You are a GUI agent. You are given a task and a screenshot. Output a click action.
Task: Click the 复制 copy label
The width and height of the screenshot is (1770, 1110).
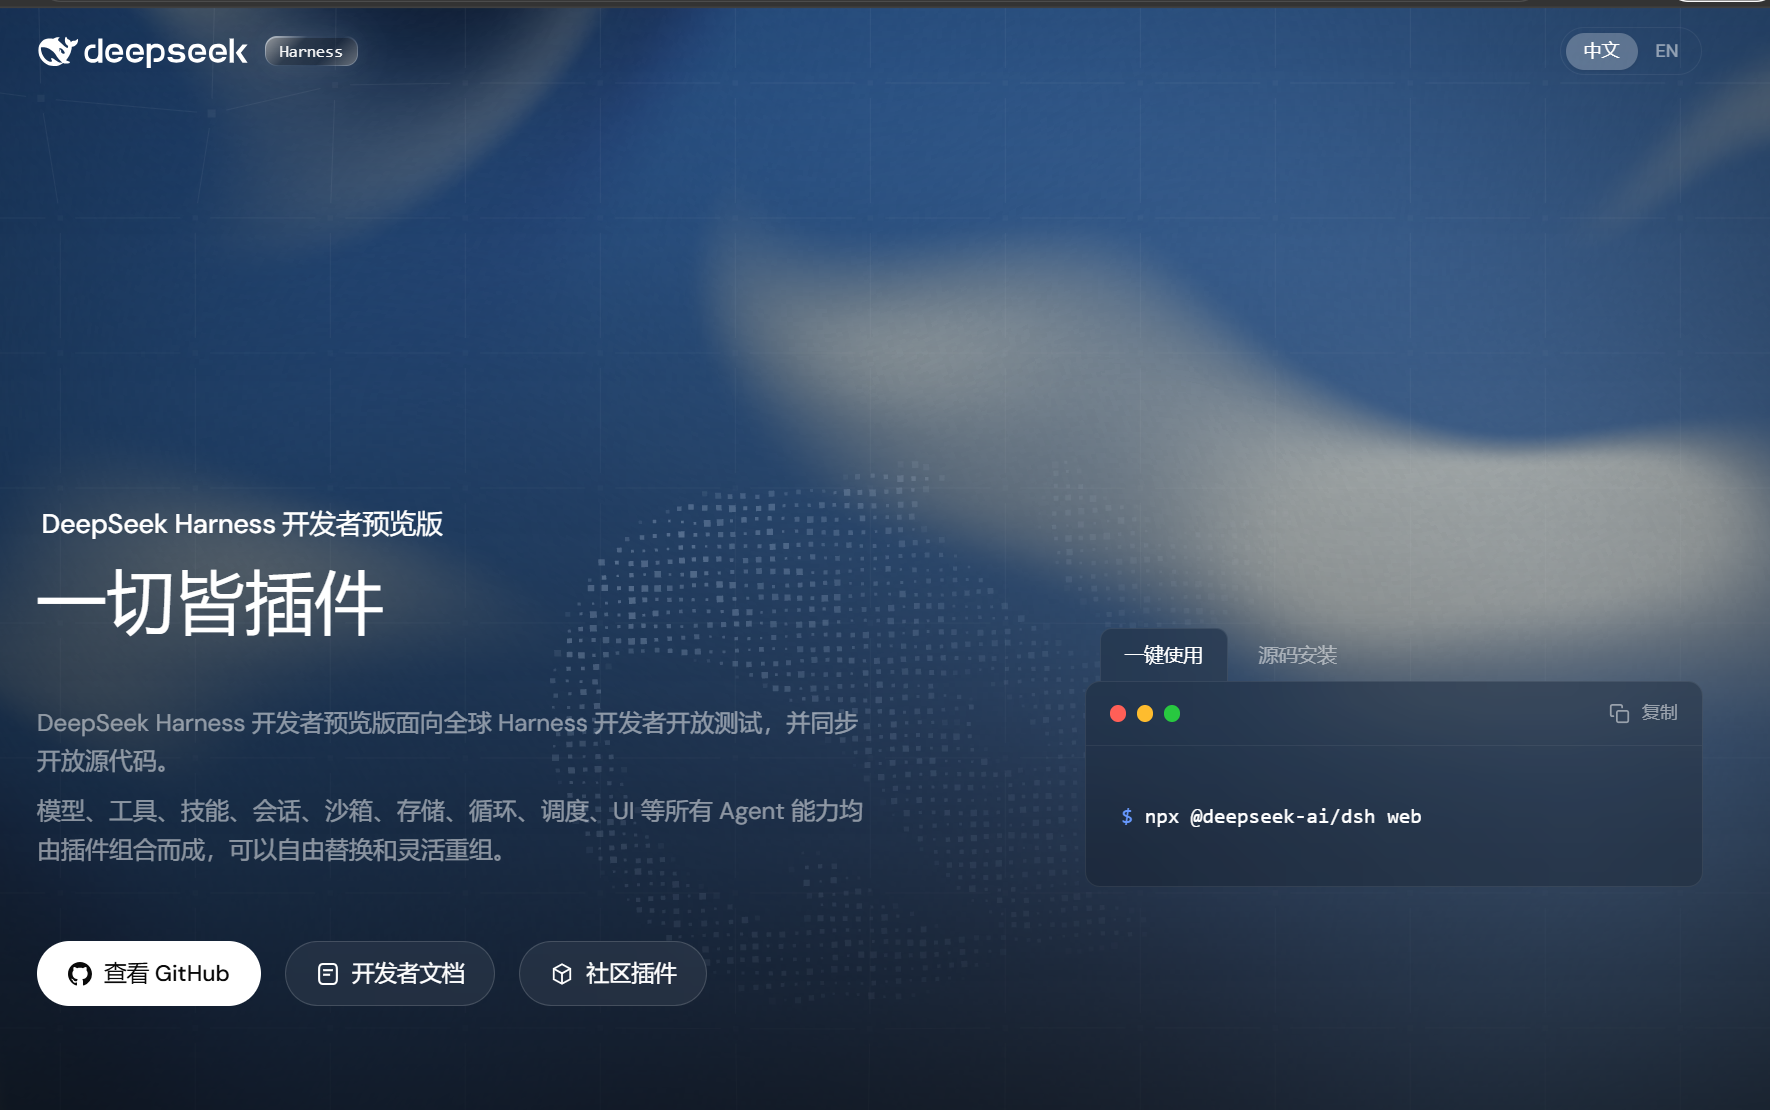pos(1659,712)
